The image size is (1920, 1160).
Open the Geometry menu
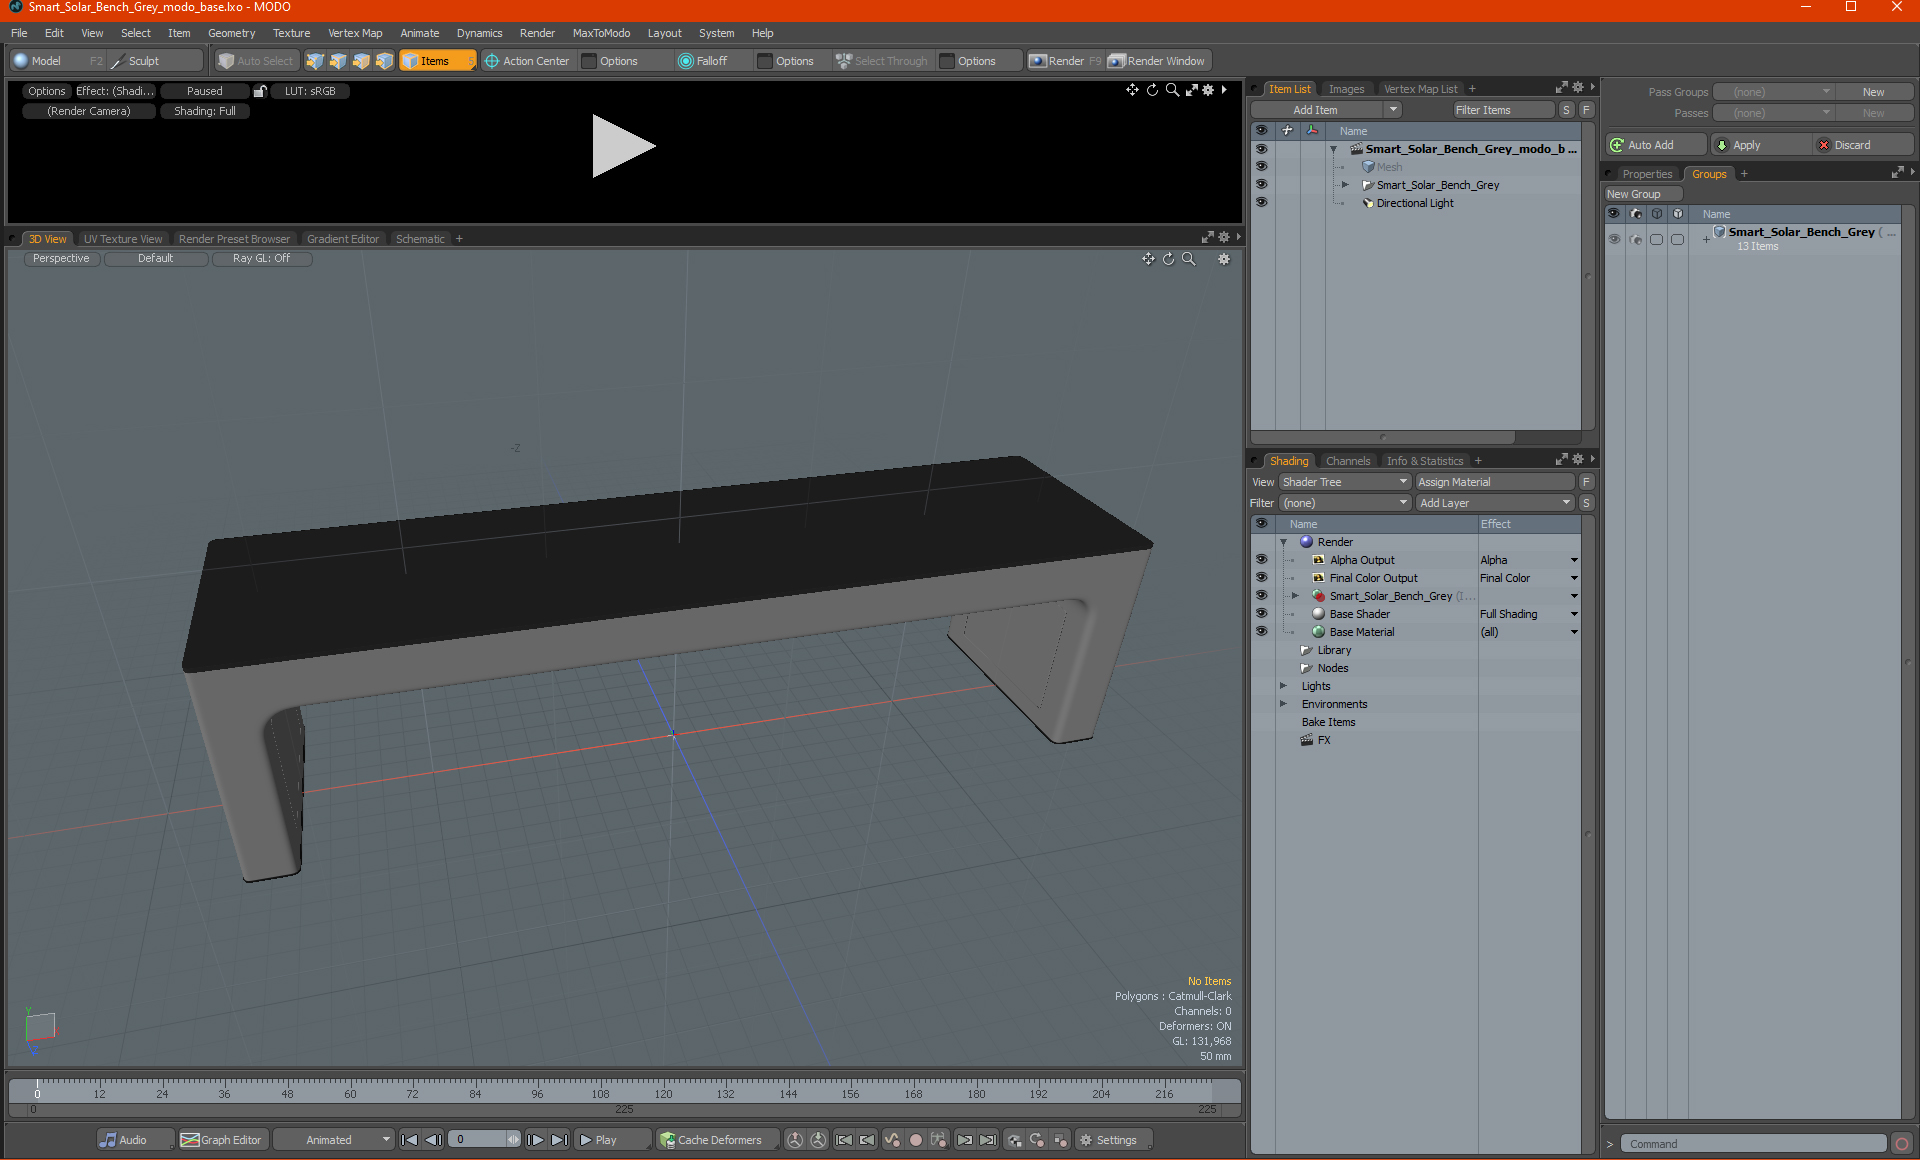(x=231, y=33)
